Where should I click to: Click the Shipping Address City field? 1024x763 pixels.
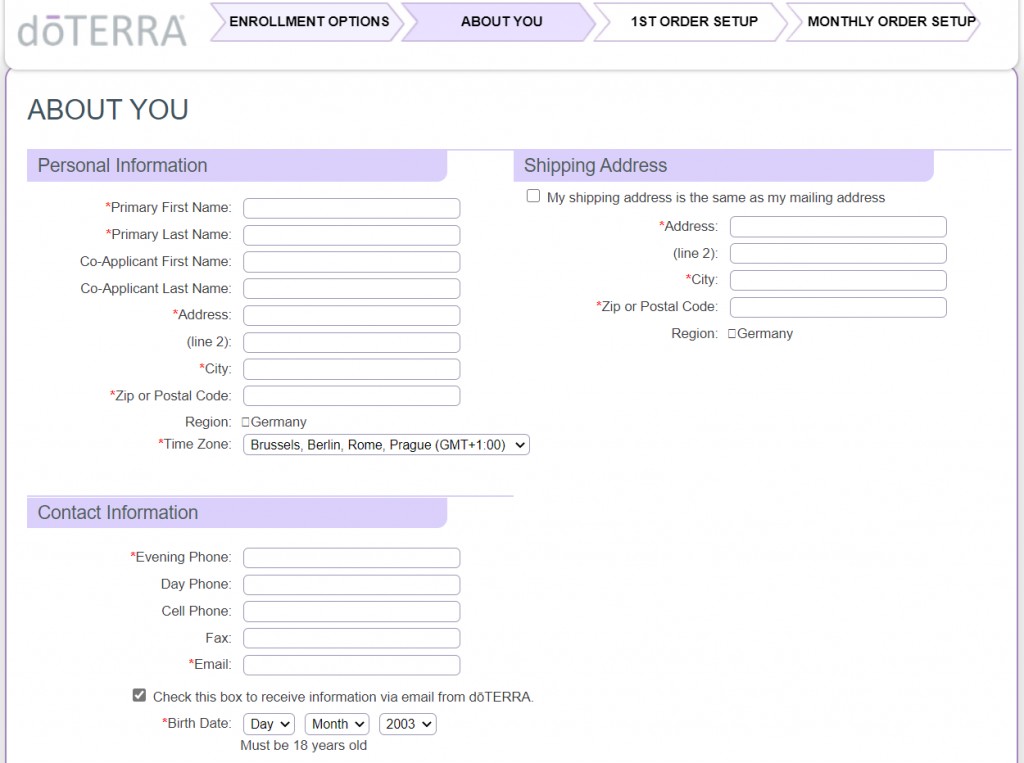tap(838, 280)
